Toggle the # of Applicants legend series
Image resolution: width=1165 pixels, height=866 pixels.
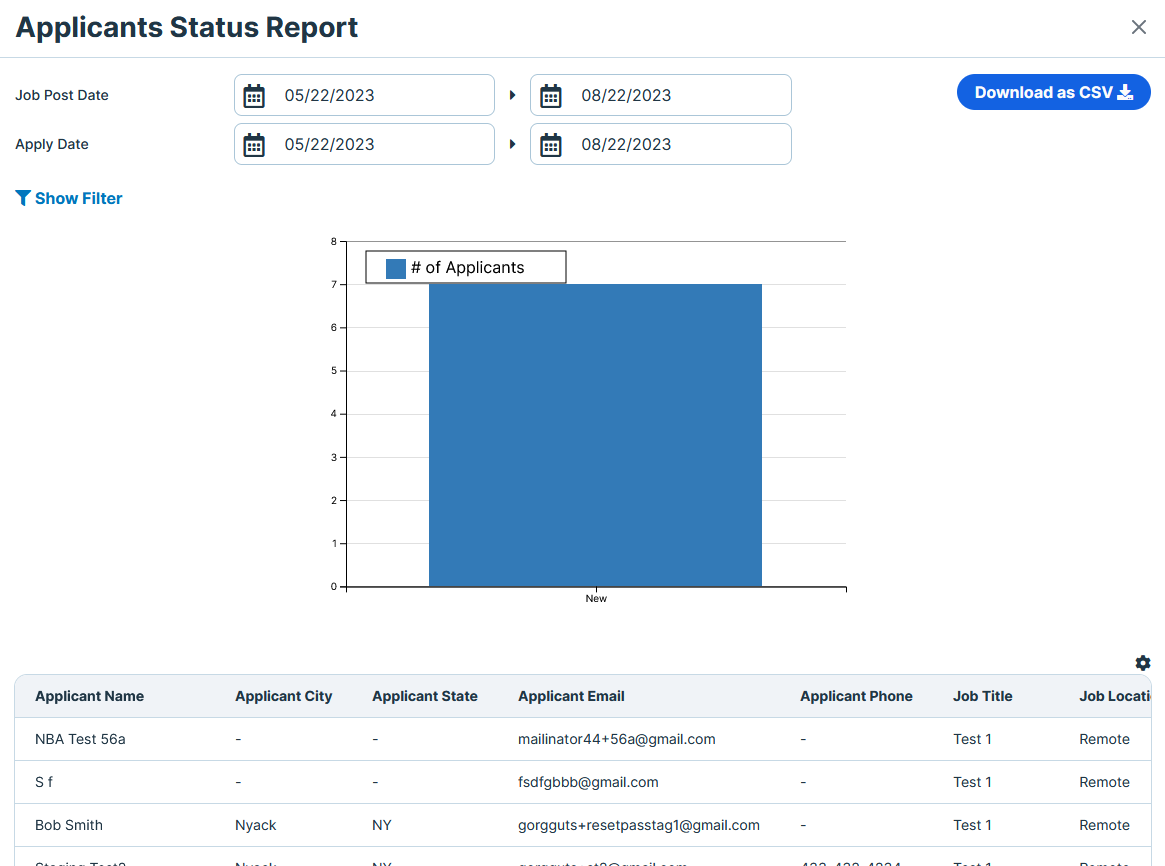pos(467,268)
